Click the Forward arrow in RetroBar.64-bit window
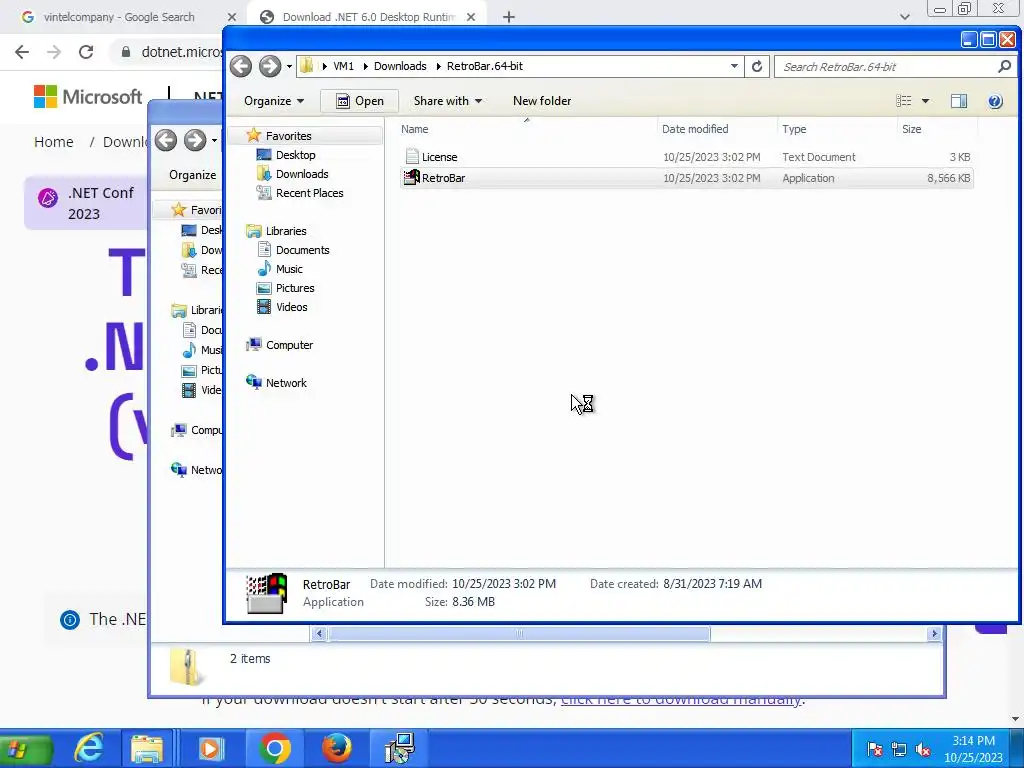Screen dimensions: 1024x768 (x=269, y=66)
